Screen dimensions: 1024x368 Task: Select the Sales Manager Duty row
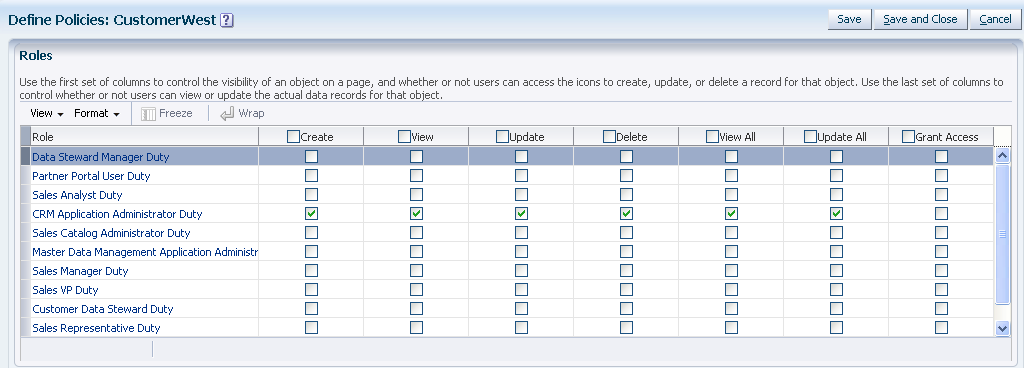tap(507, 270)
